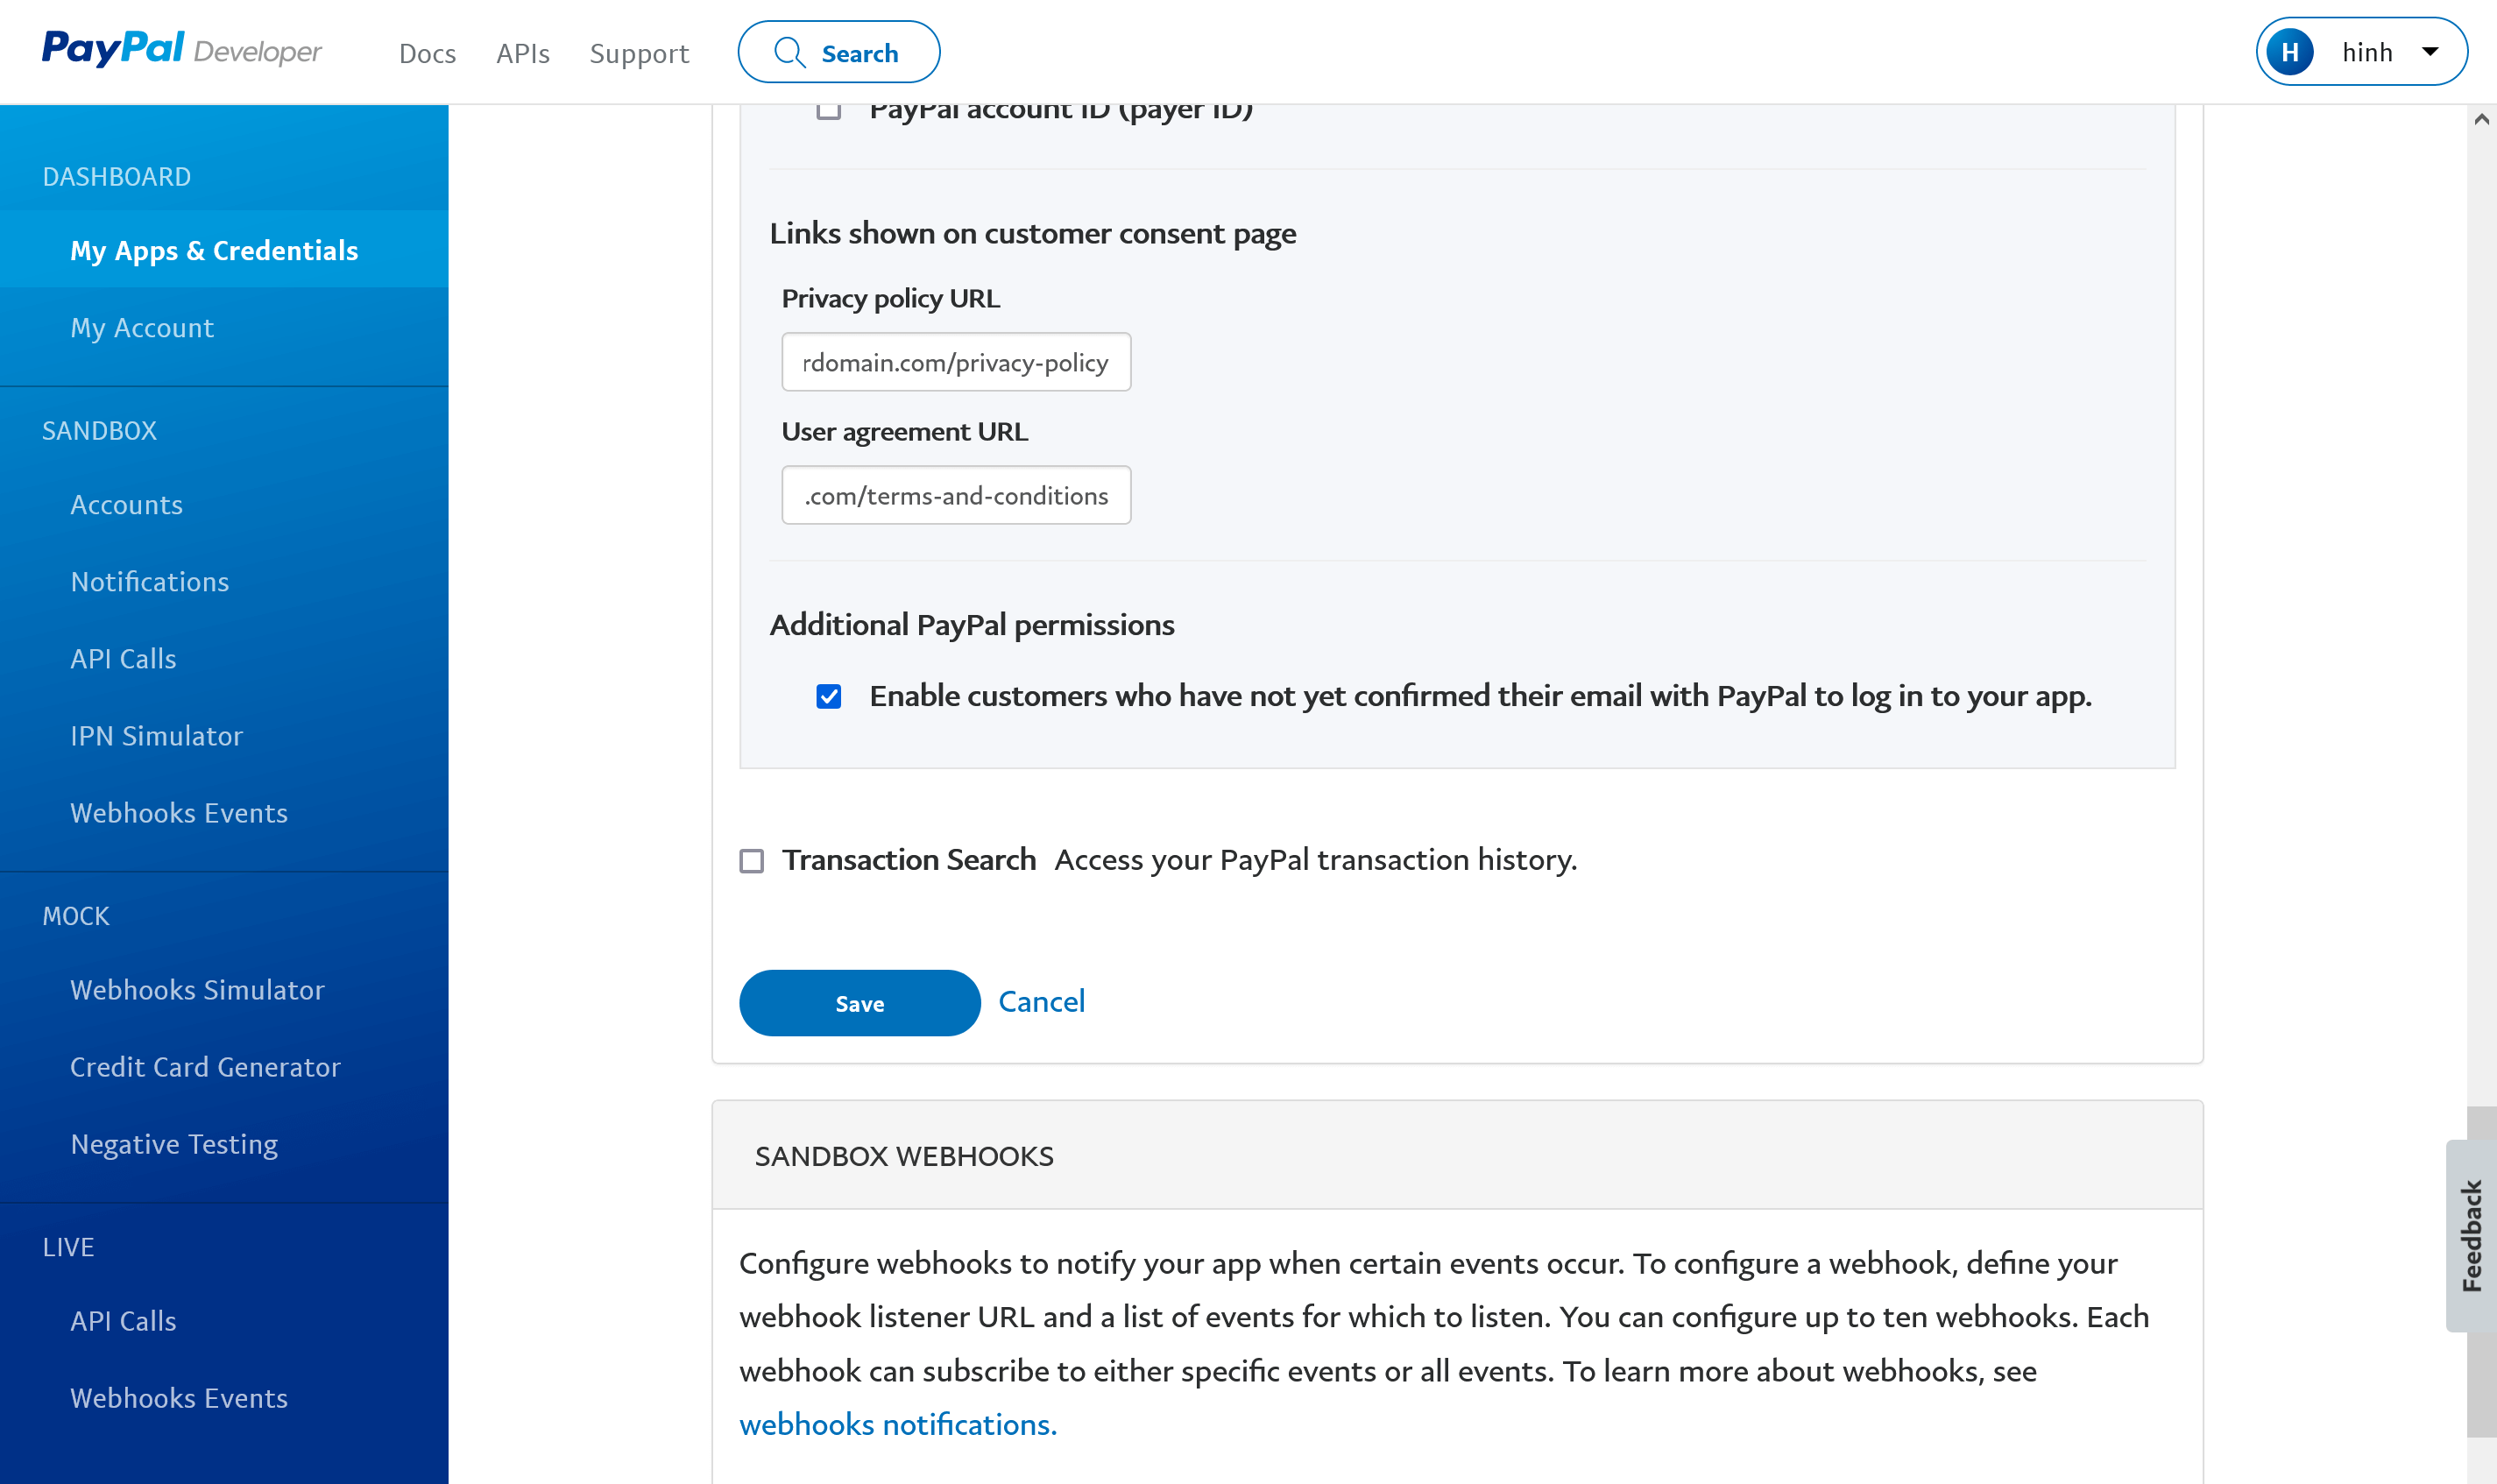The height and width of the screenshot is (1484, 2497).
Task: Open the Support menu
Action: tap(639, 53)
